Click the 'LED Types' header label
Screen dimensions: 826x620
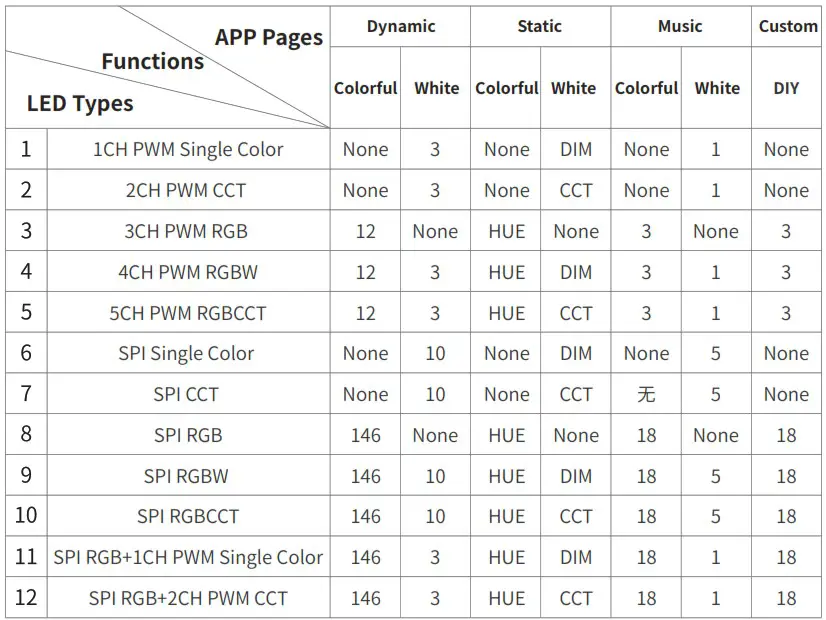(x=80, y=104)
